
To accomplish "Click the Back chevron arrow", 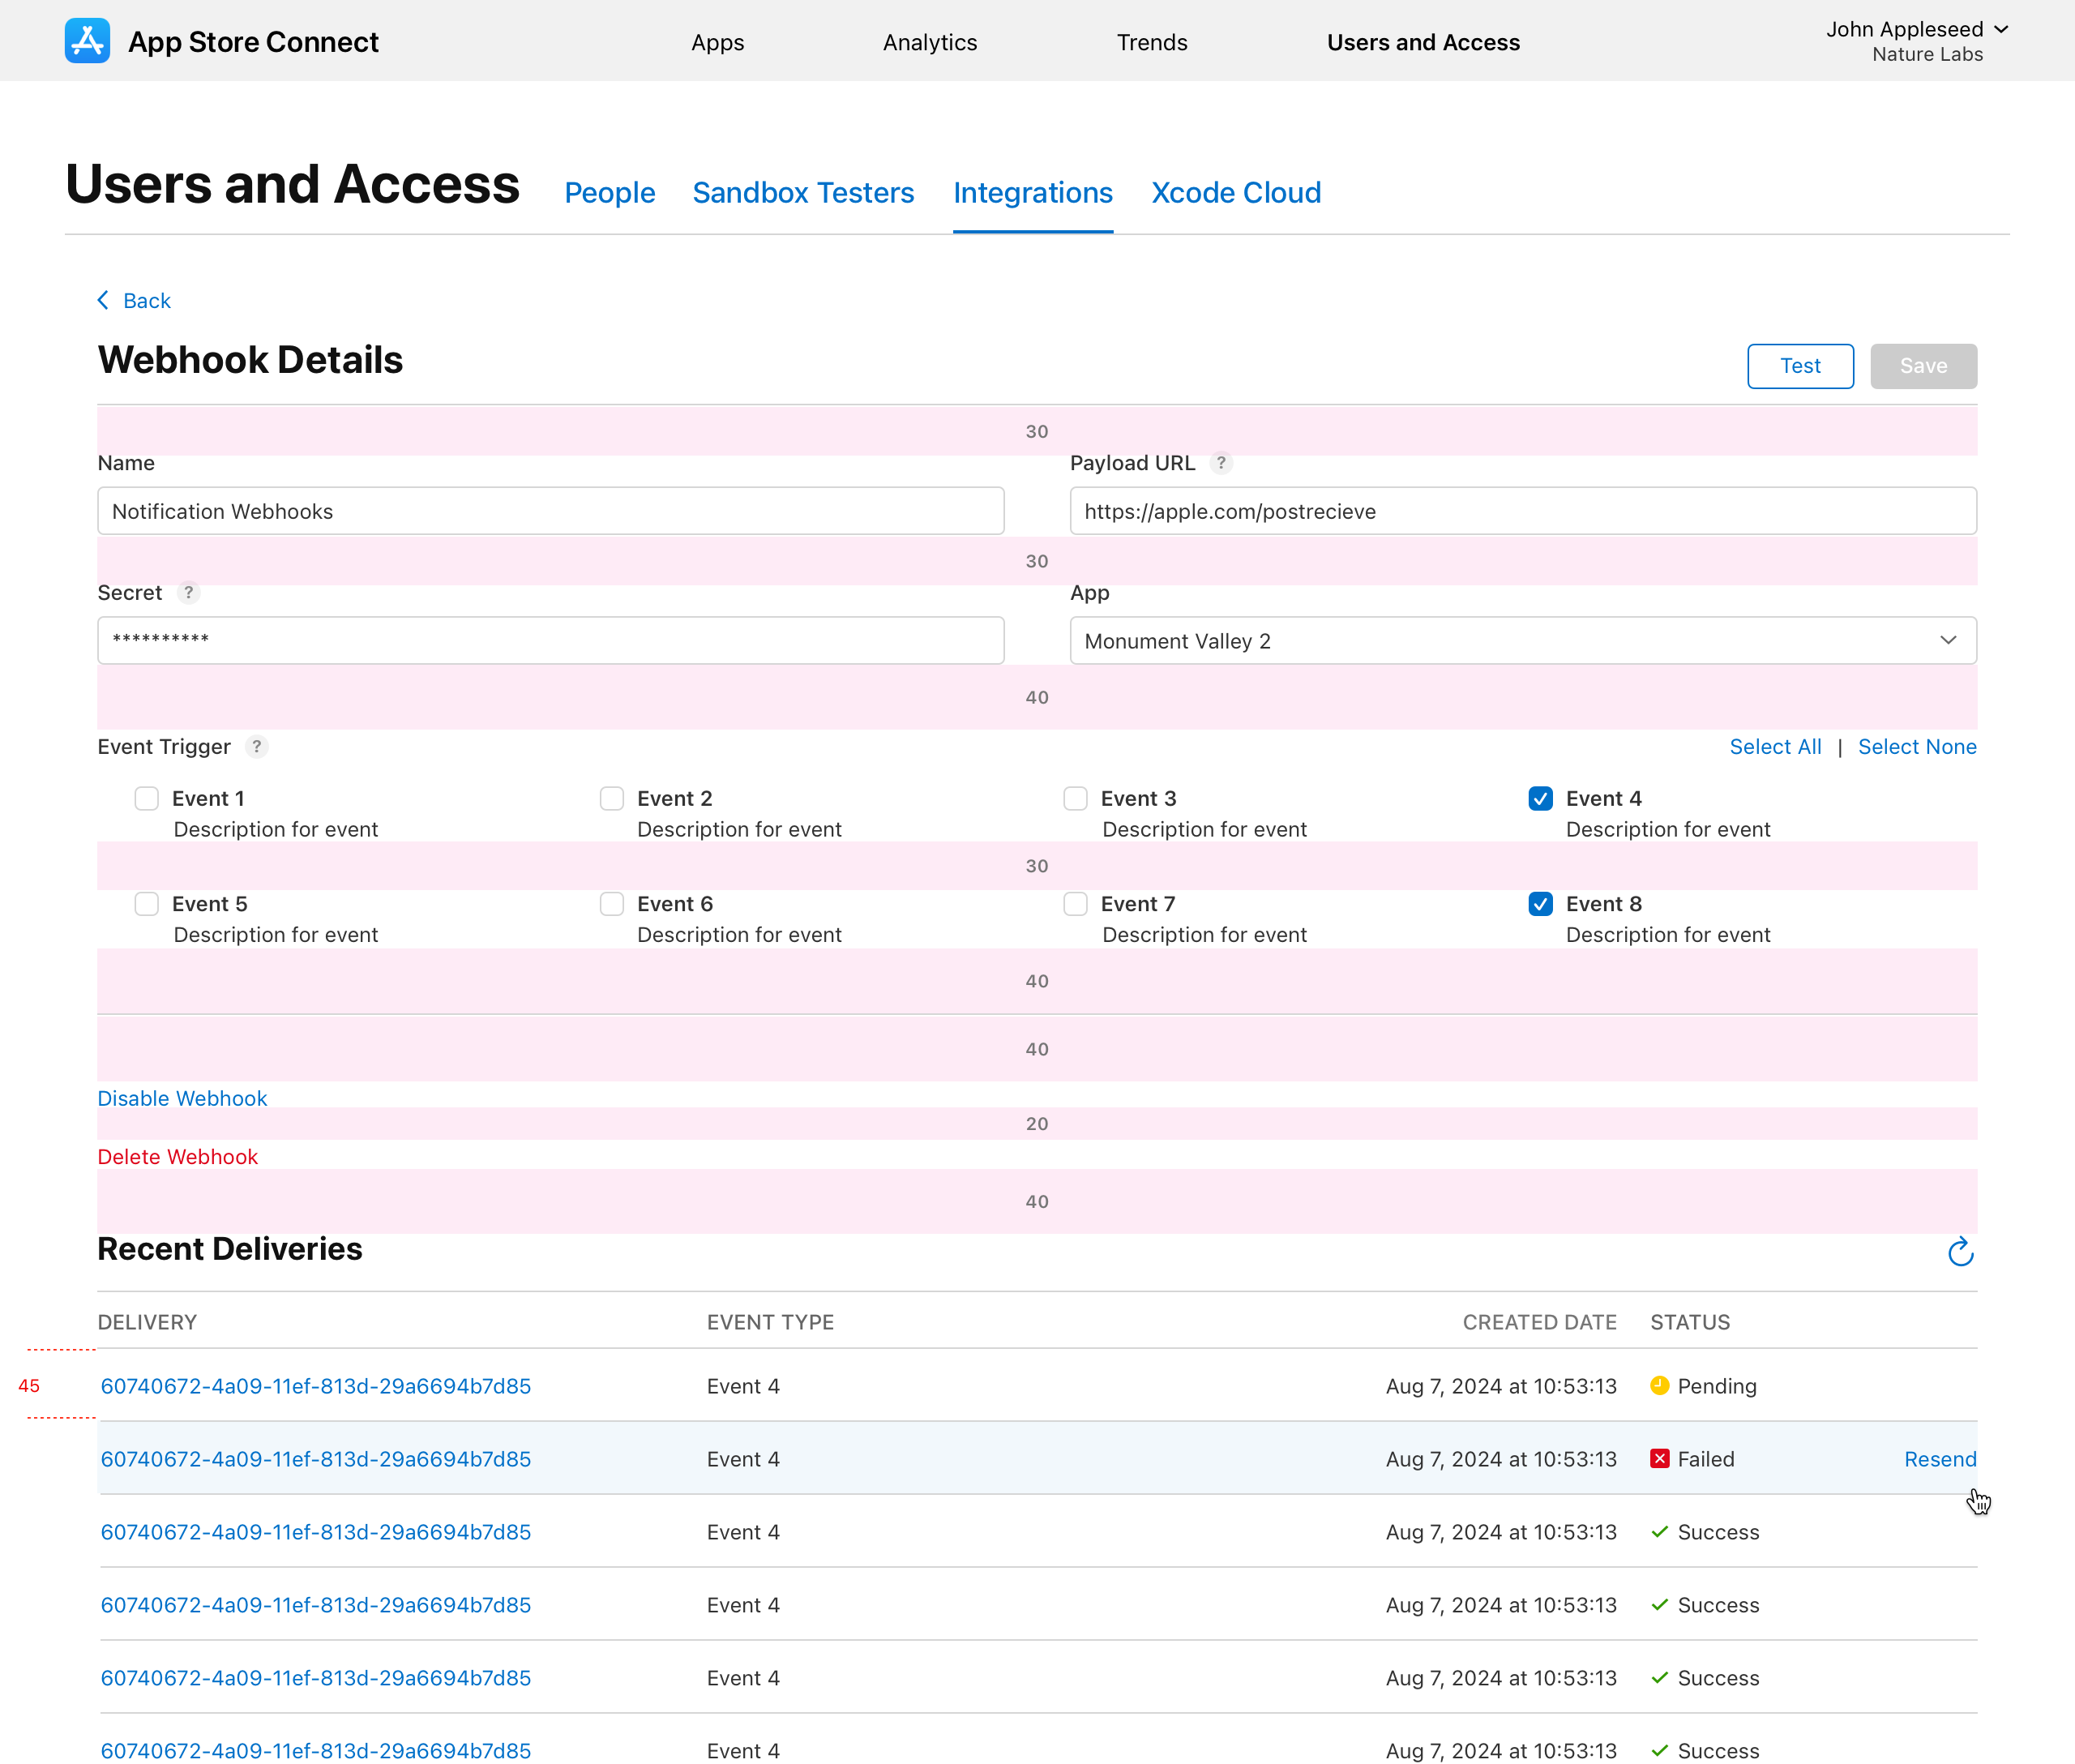I will pos(103,301).
